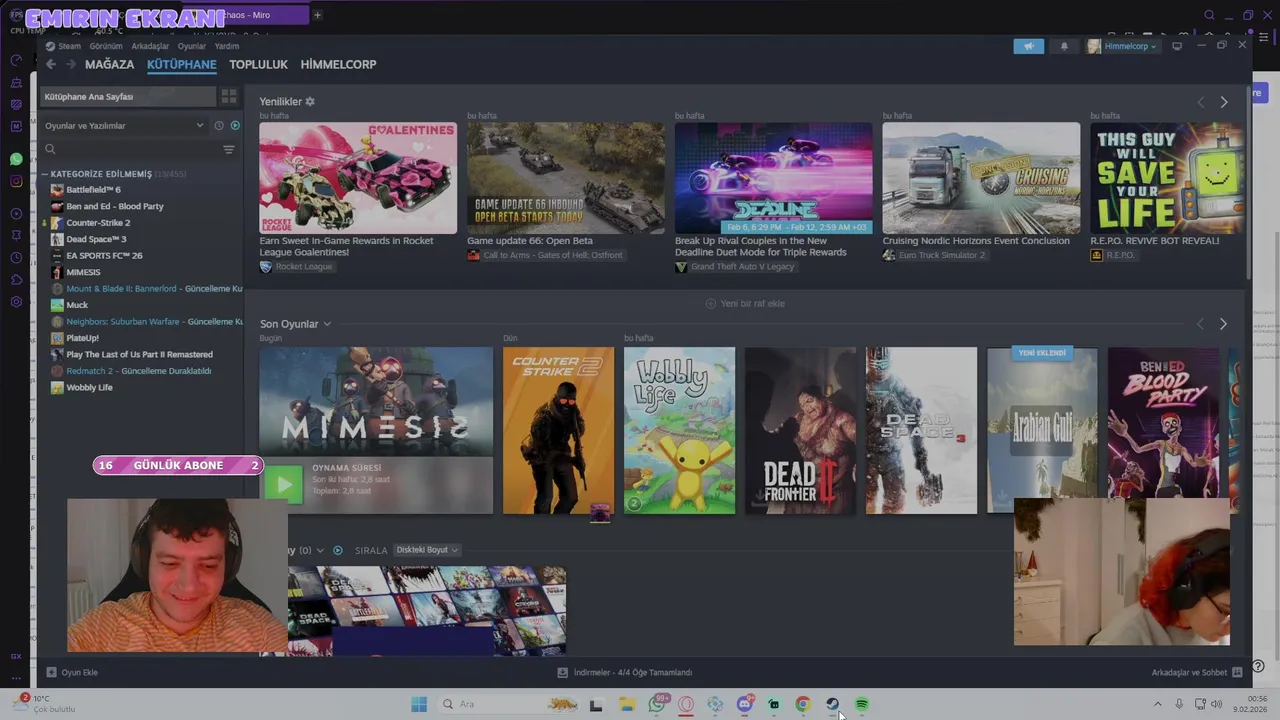
Task: Open Rocket League Goalentines news thumbnail
Action: tap(358, 178)
